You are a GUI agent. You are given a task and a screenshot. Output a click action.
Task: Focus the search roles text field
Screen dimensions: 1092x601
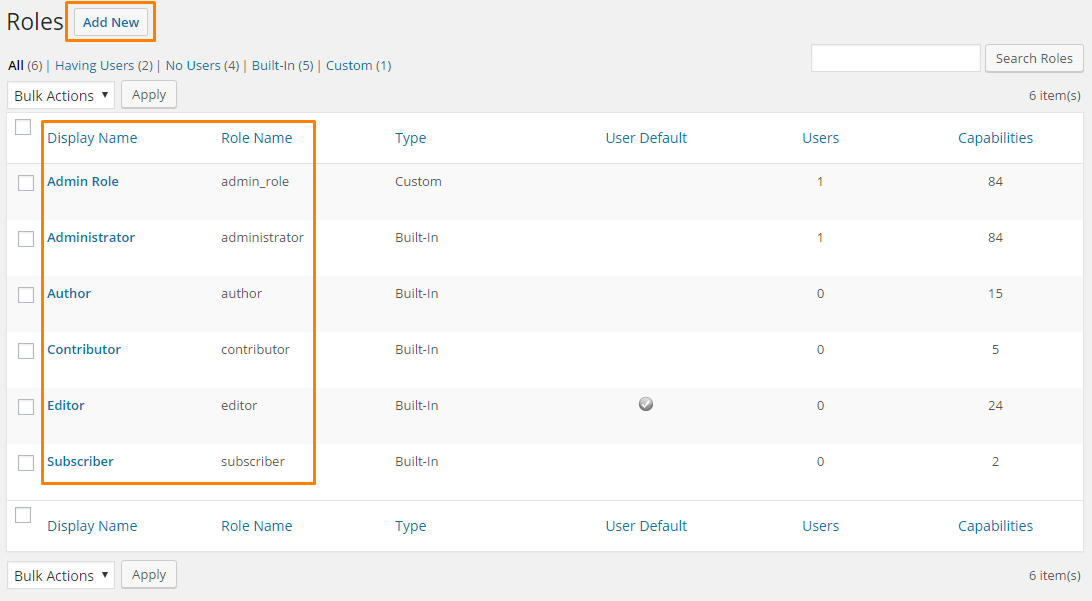point(895,59)
